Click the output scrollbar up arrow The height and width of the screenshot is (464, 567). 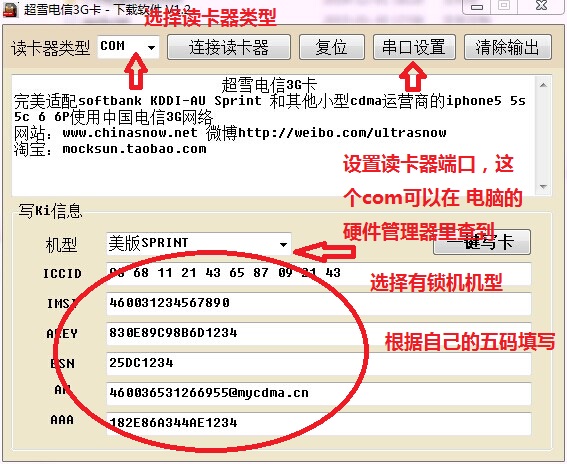coord(543,85)
